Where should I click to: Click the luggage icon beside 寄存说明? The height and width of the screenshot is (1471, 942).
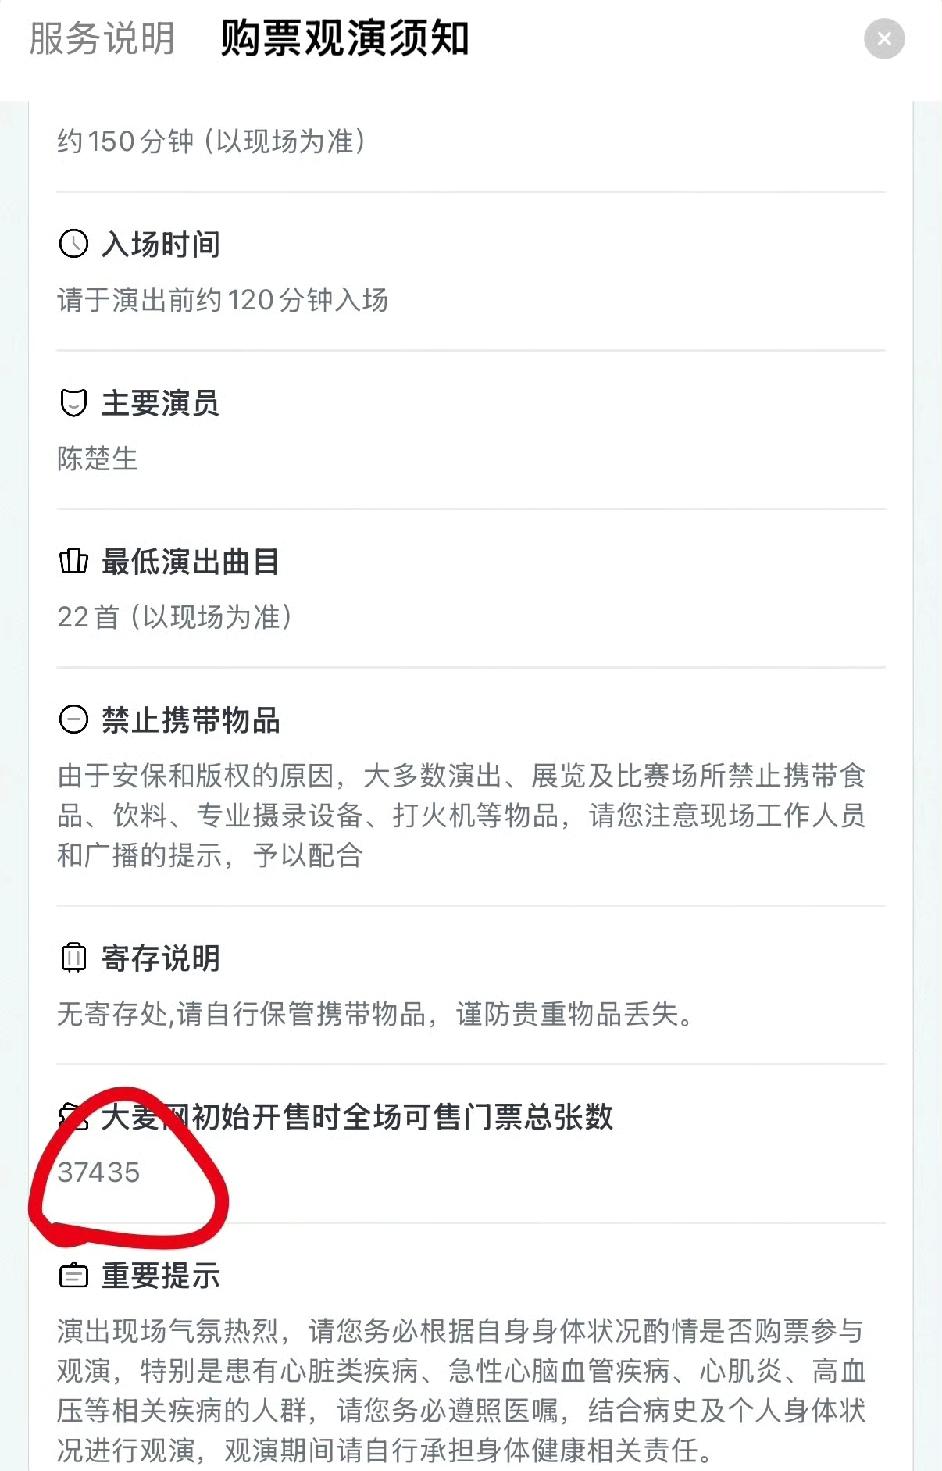74,958
